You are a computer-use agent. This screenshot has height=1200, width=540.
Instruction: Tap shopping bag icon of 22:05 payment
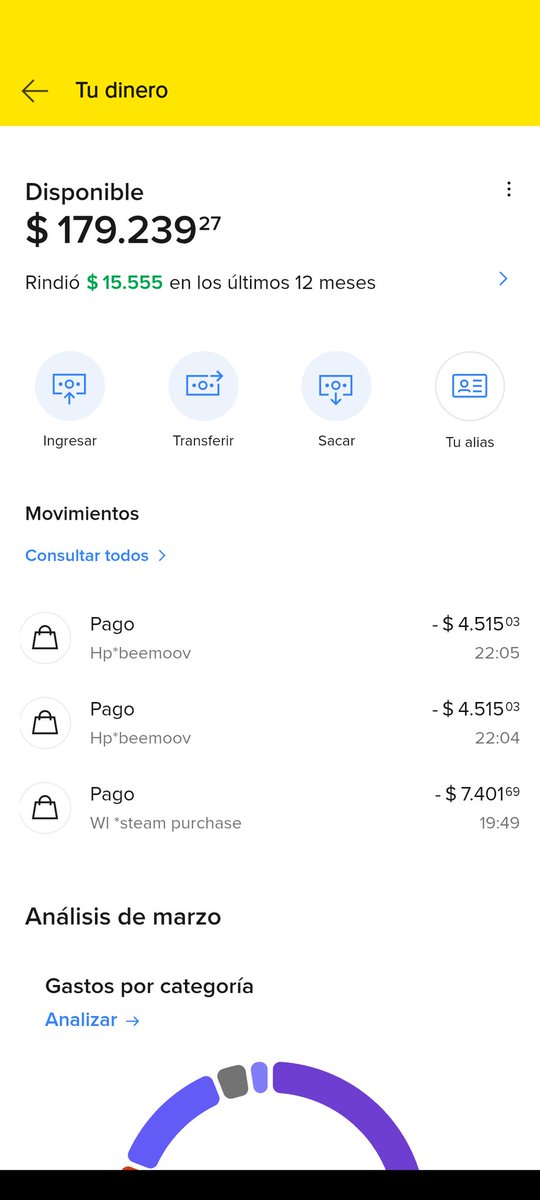pos(45,638)
